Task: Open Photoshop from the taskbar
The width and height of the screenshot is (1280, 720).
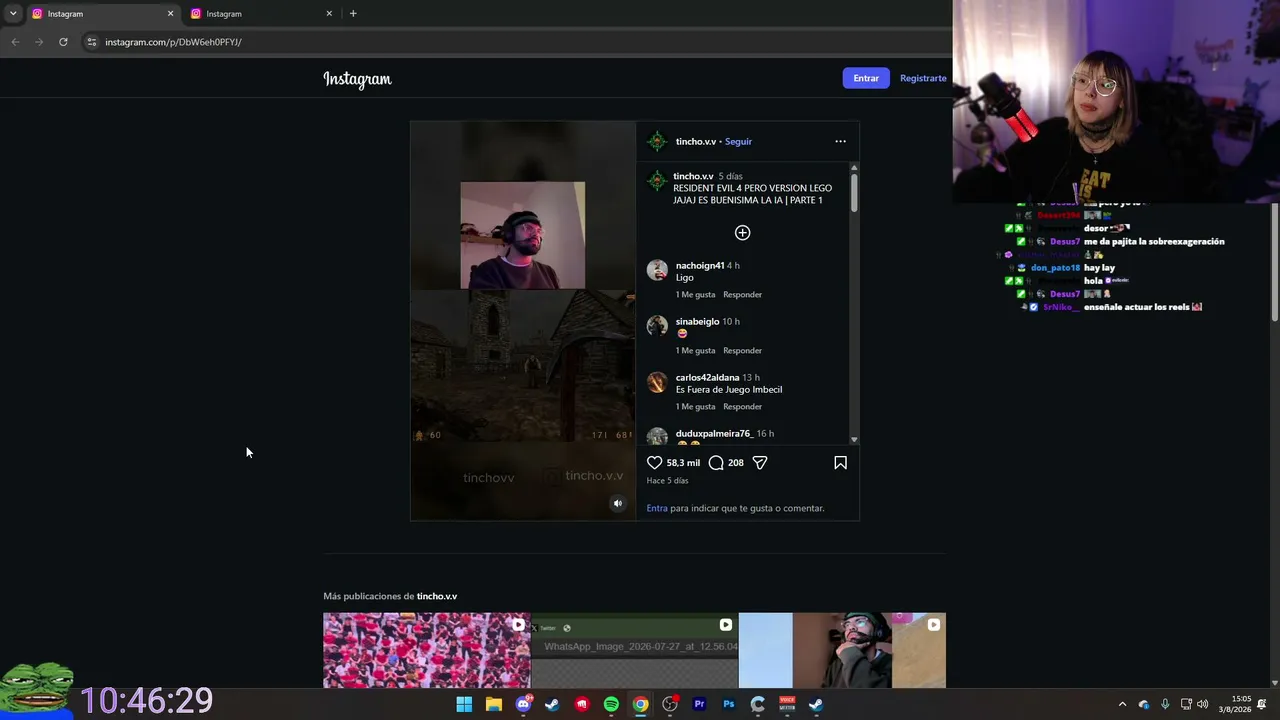Action: coord(729,704)
